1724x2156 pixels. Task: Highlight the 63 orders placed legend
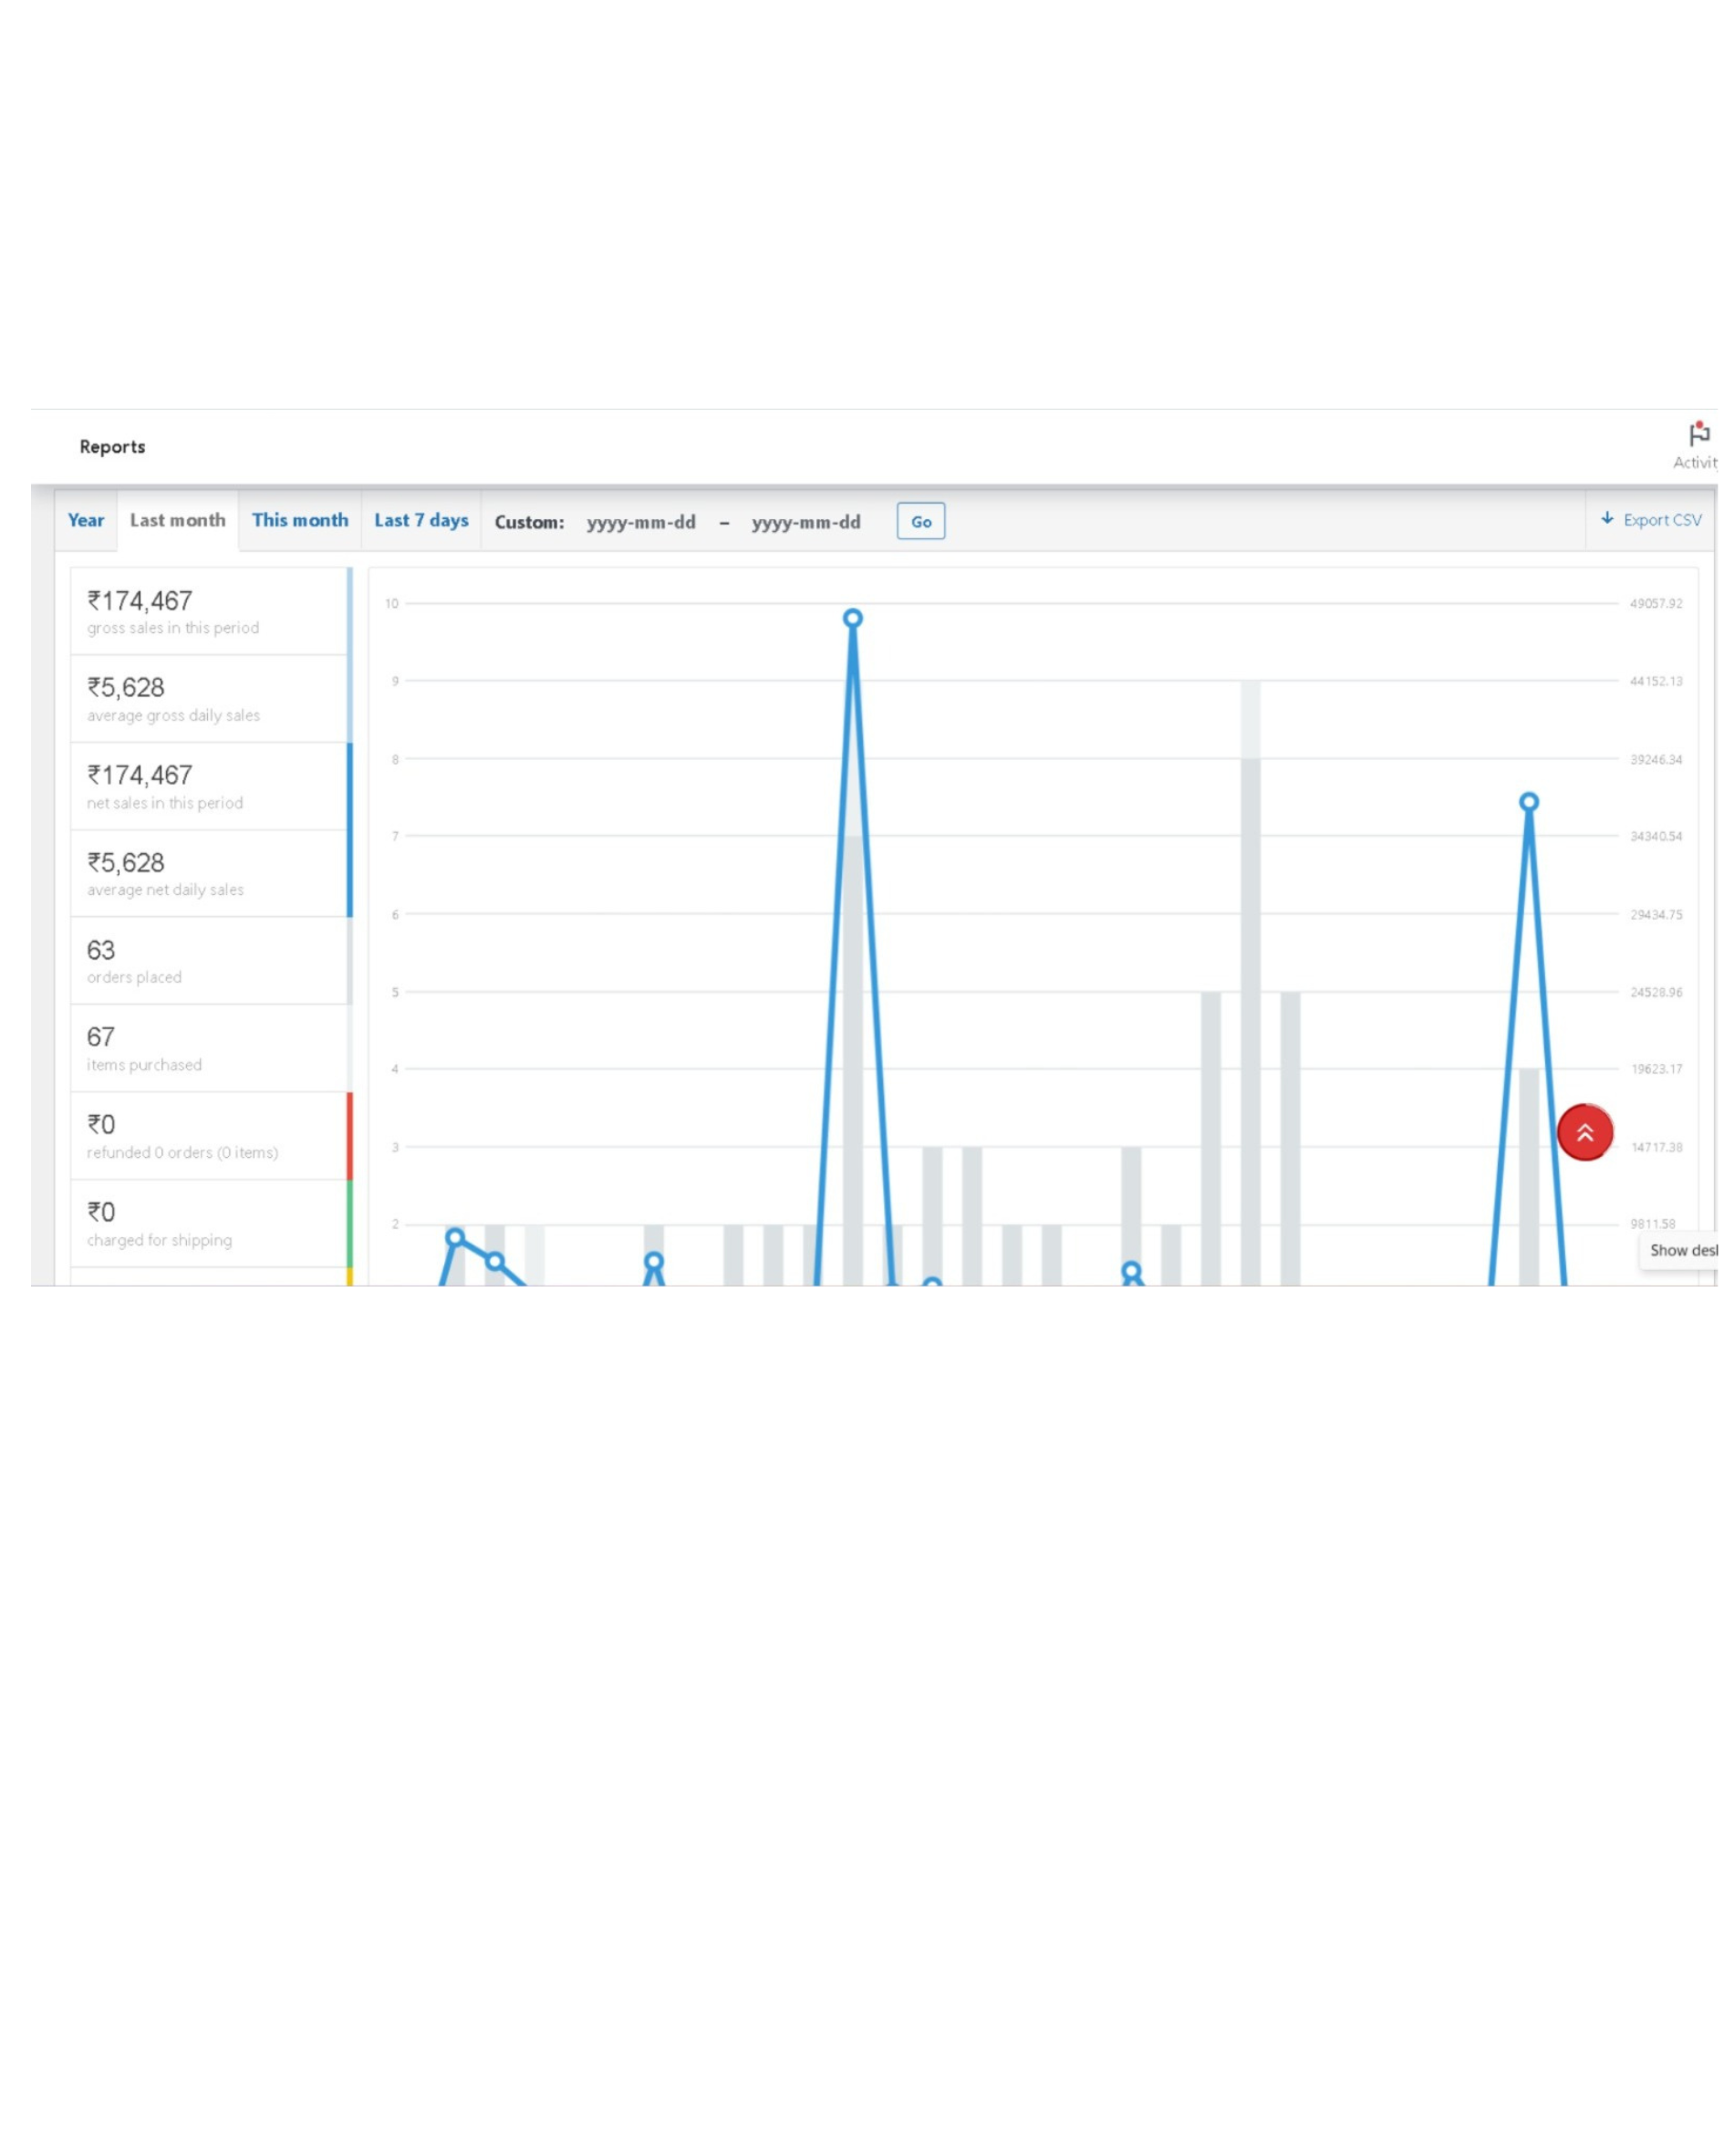211,961
